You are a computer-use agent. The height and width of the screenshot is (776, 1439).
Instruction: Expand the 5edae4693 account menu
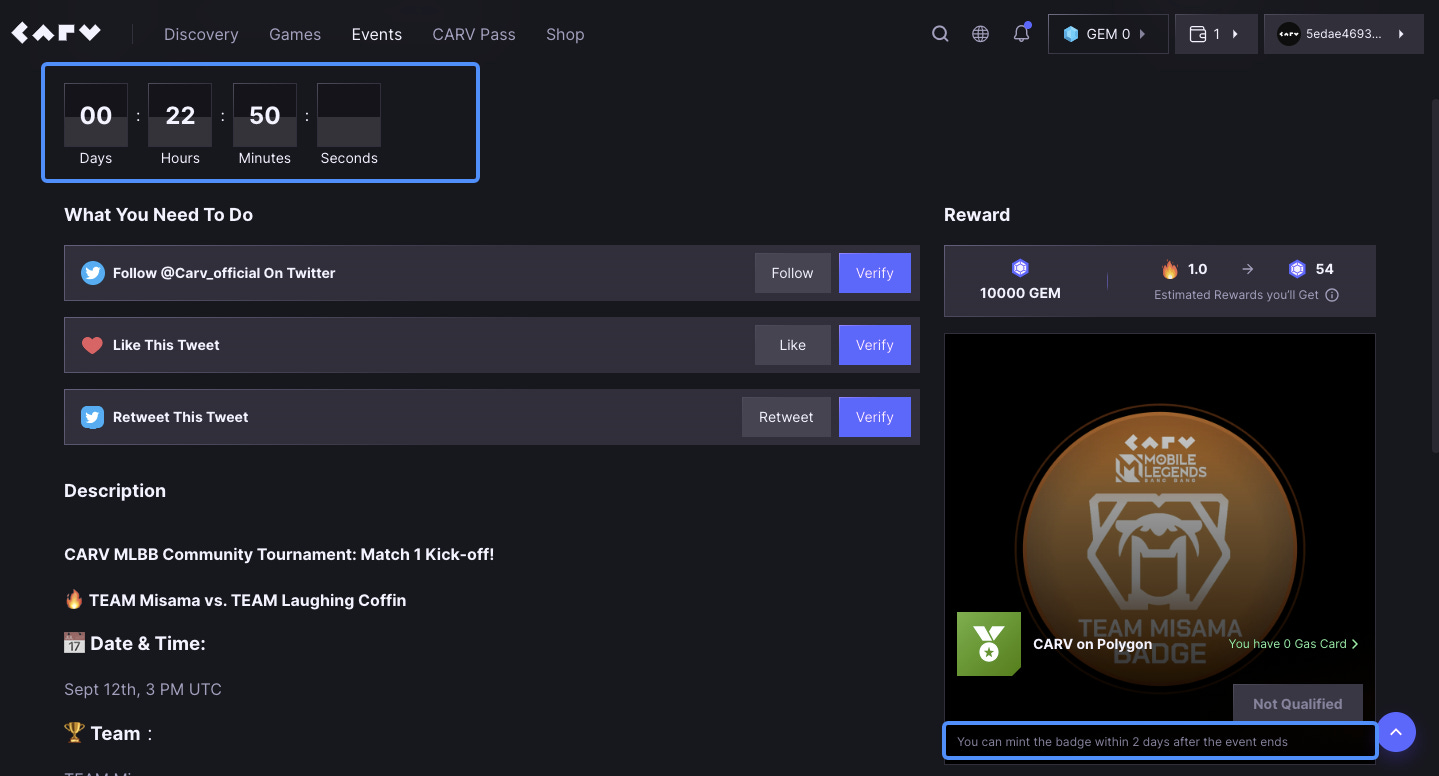click(1343, 34)
